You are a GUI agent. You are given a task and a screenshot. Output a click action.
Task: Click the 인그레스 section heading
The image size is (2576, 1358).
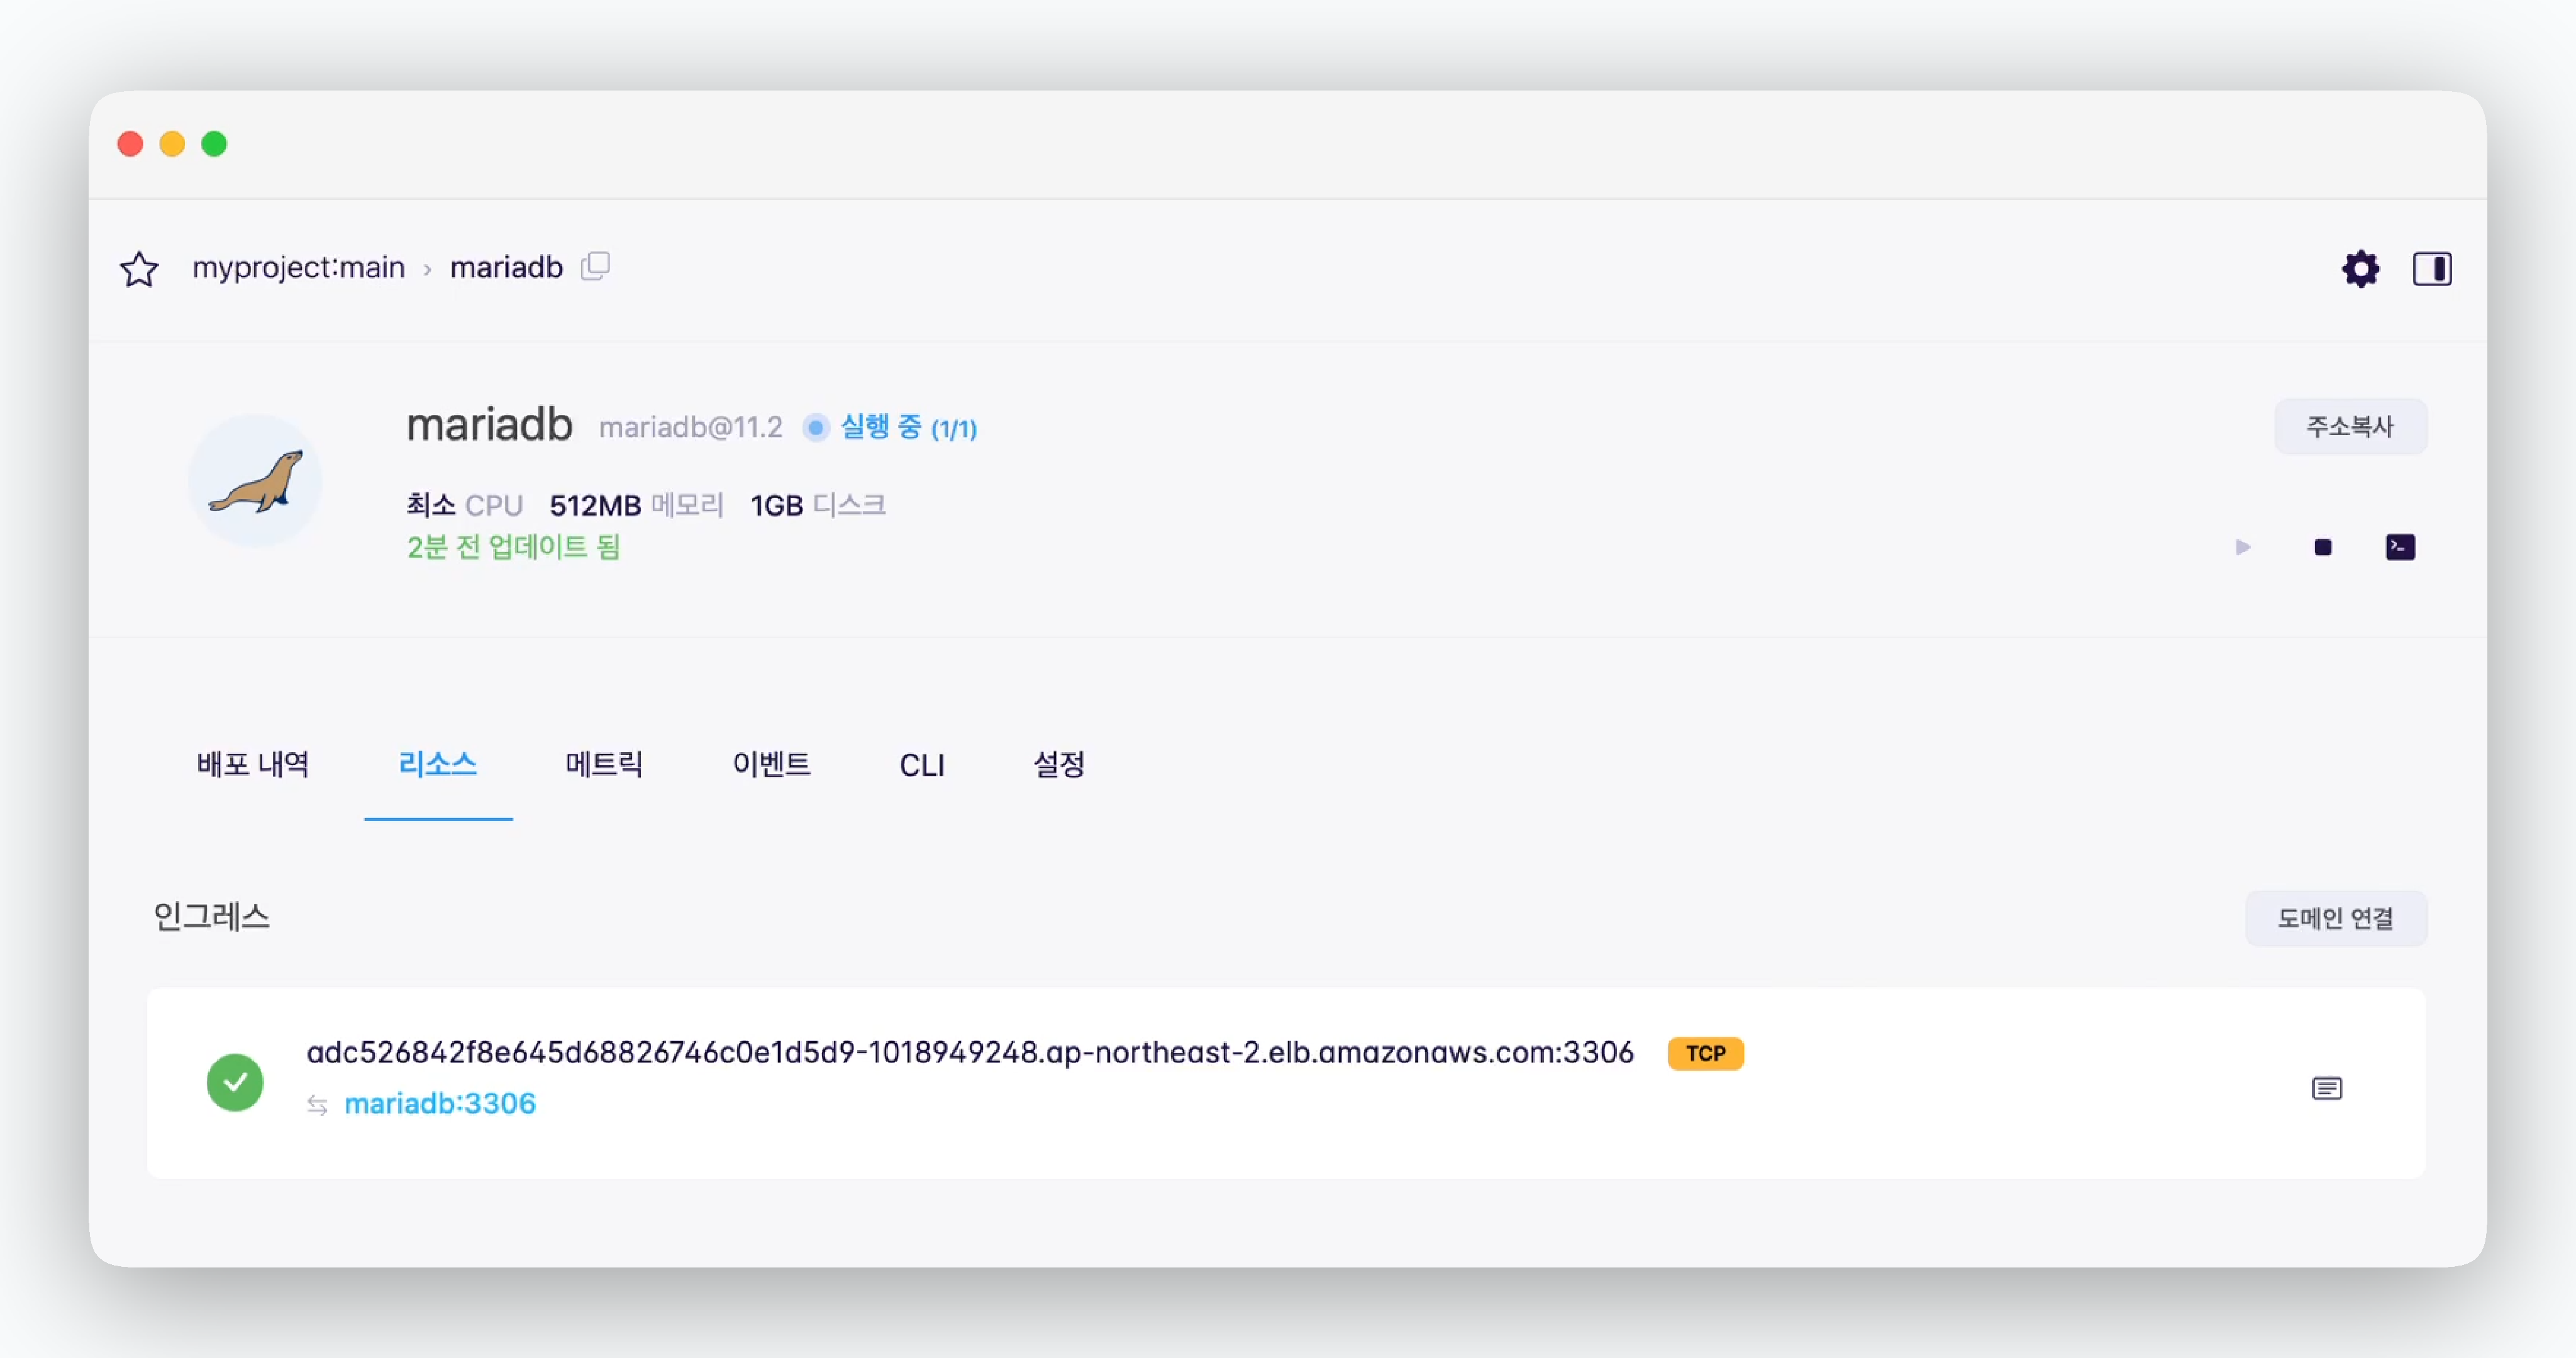click(211, 917)
